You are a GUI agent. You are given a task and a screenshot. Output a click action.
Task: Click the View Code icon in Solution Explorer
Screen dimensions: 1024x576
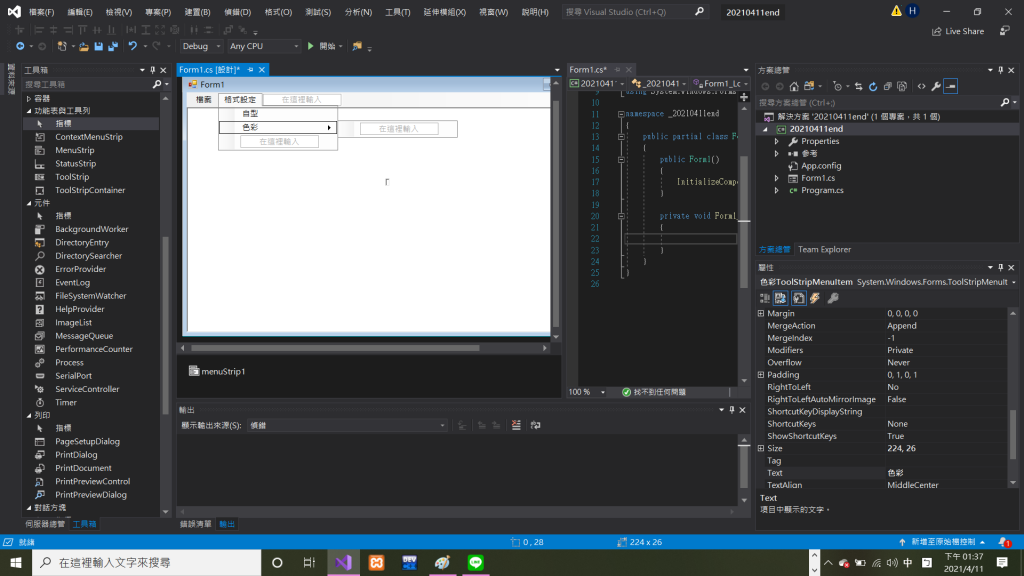click(x=921, y=86)
